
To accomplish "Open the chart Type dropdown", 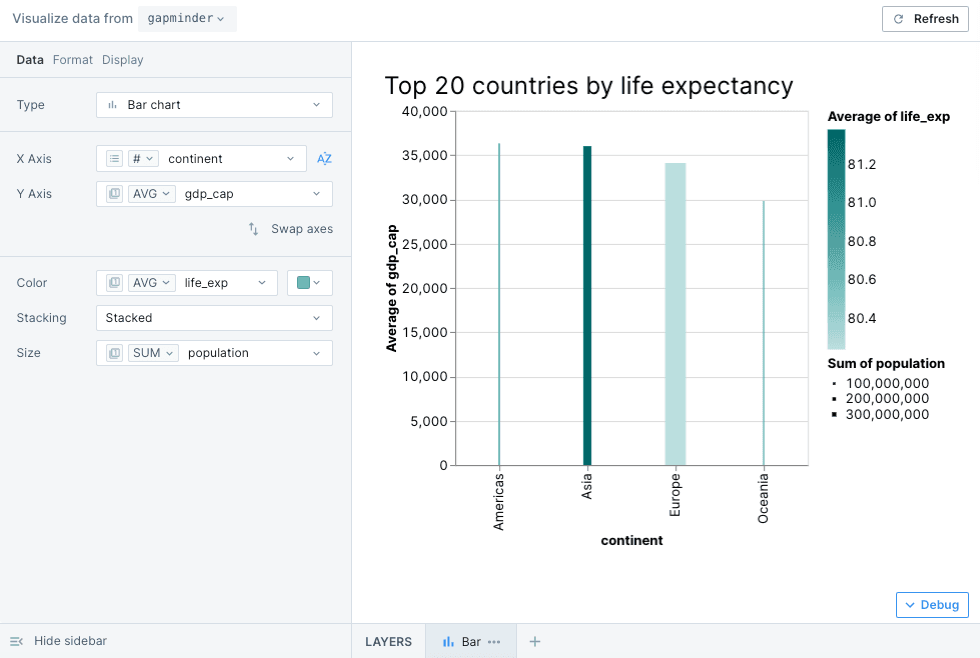I will pos(214,105).
